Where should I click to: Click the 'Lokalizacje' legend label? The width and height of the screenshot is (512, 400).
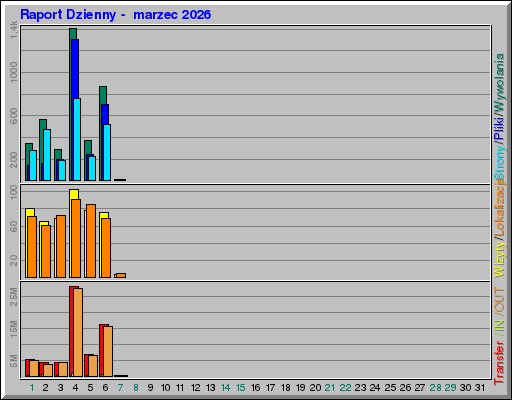499,207
